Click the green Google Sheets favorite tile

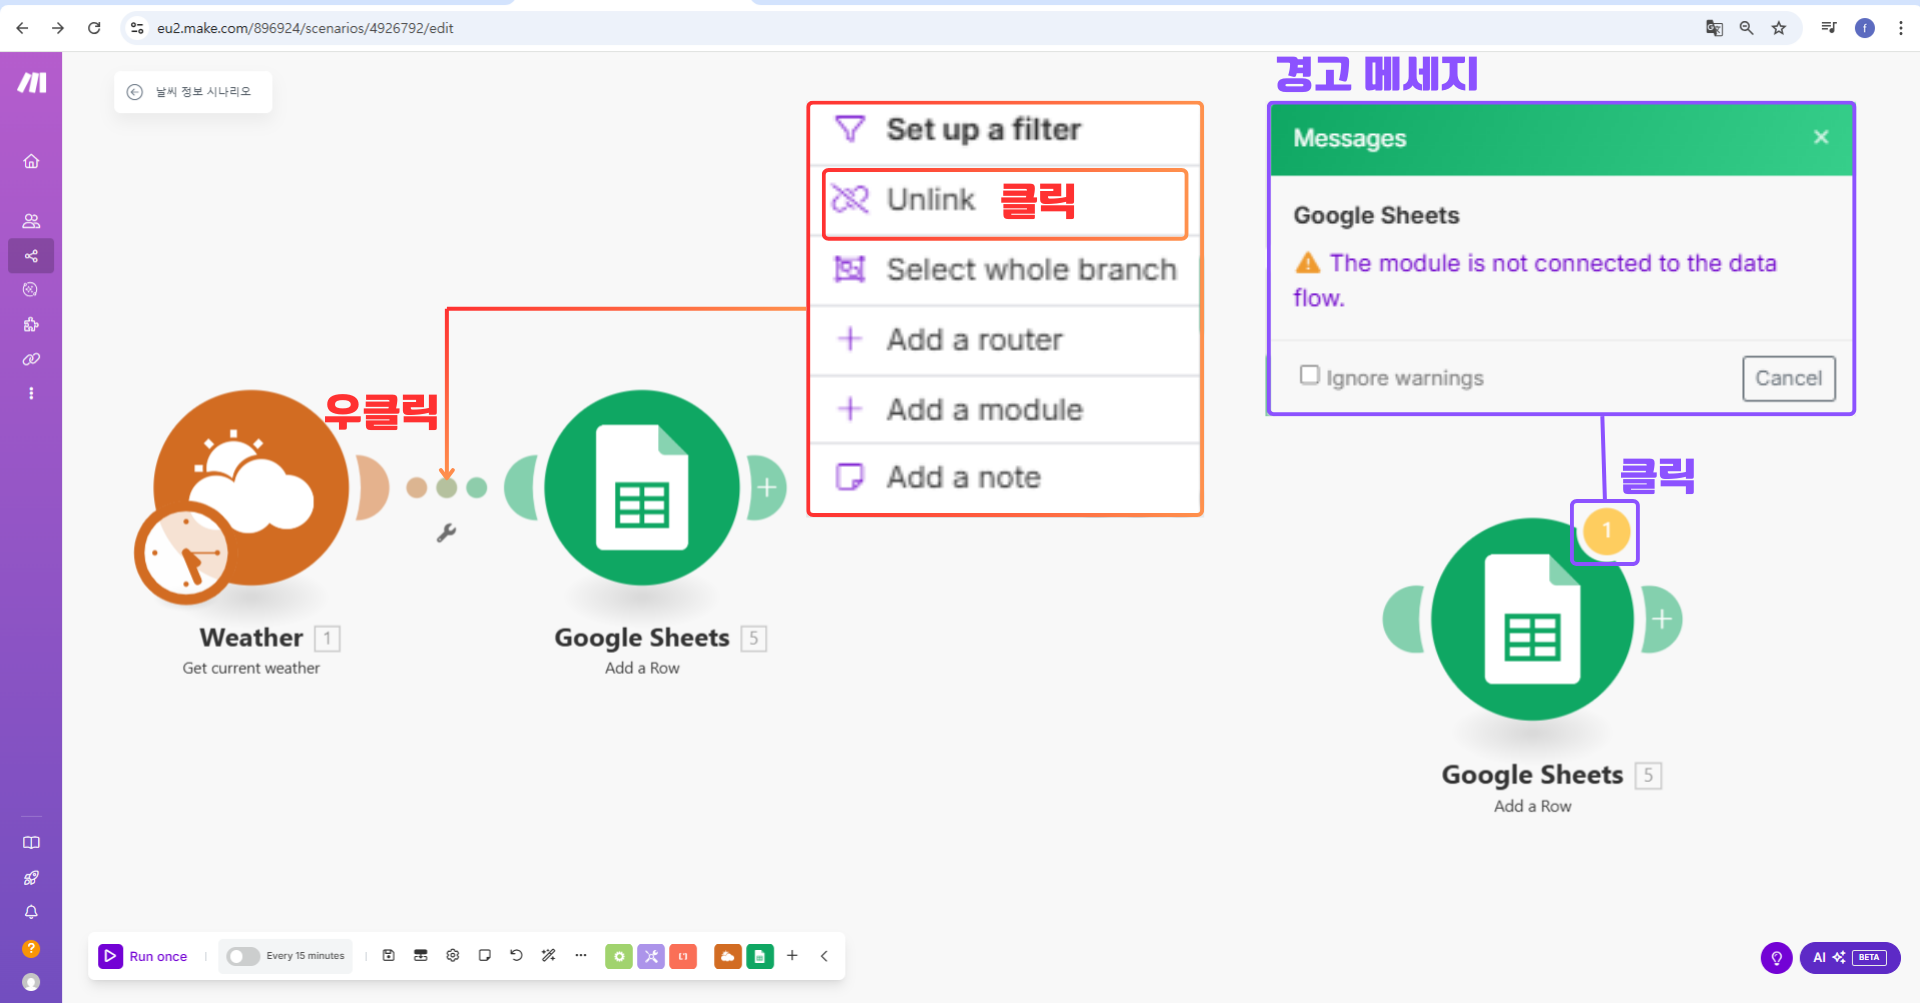tap(760, 957)
